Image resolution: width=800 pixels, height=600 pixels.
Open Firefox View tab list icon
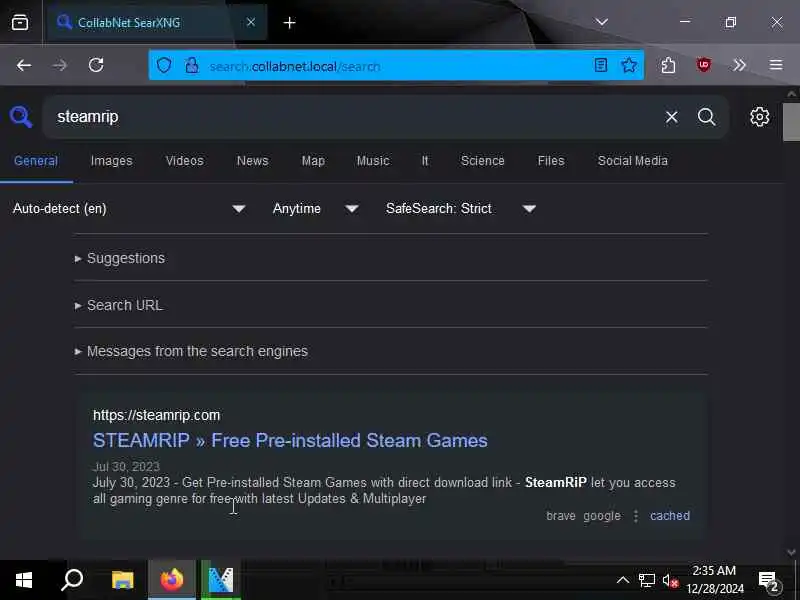coord(20,22)
